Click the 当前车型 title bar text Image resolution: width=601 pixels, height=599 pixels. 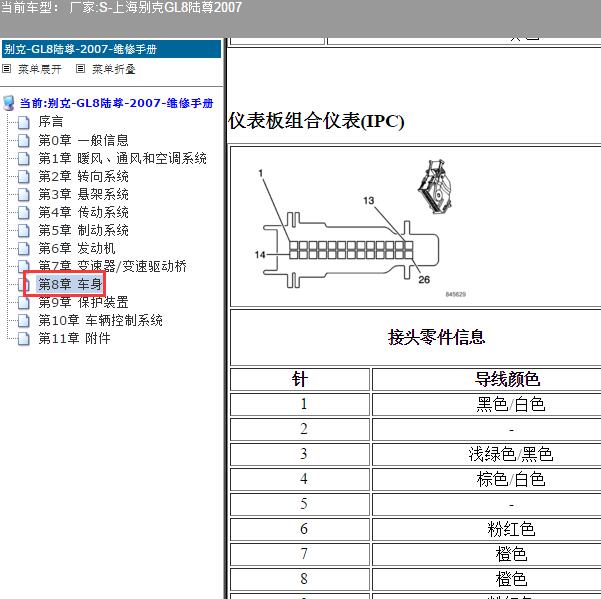(121, 7)
